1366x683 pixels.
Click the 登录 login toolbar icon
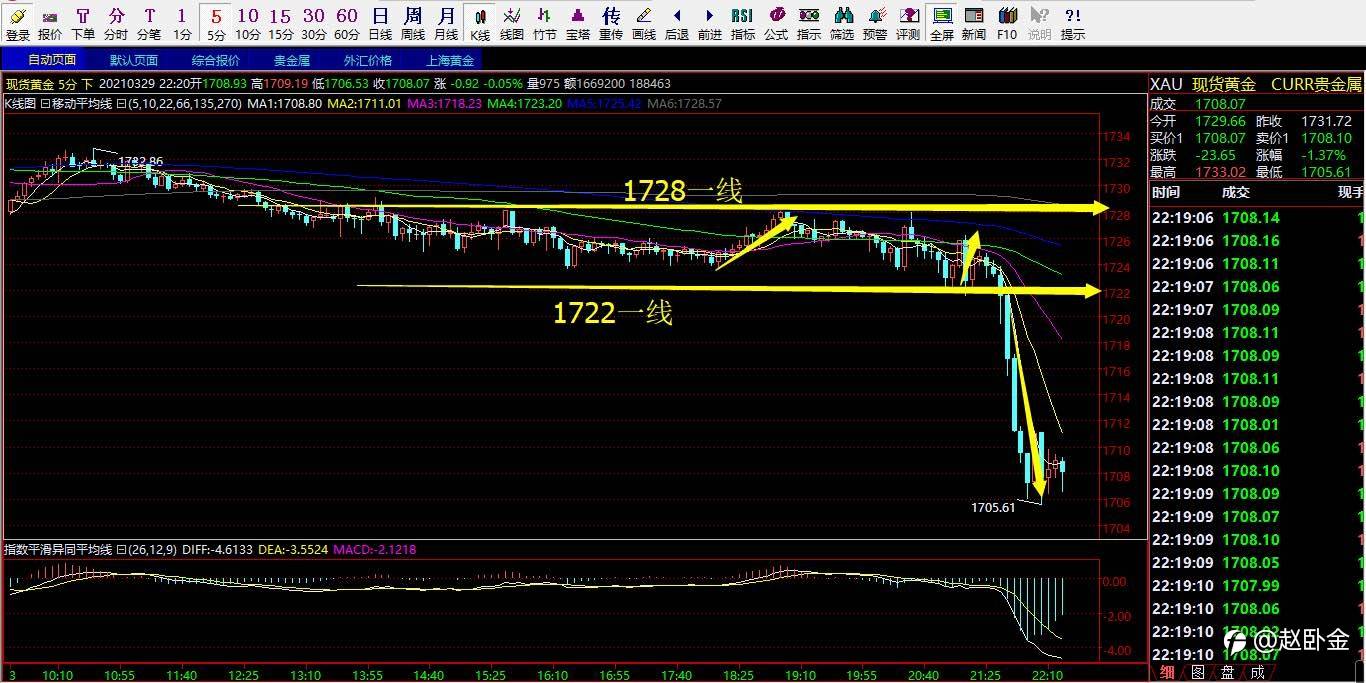[17, 22]
